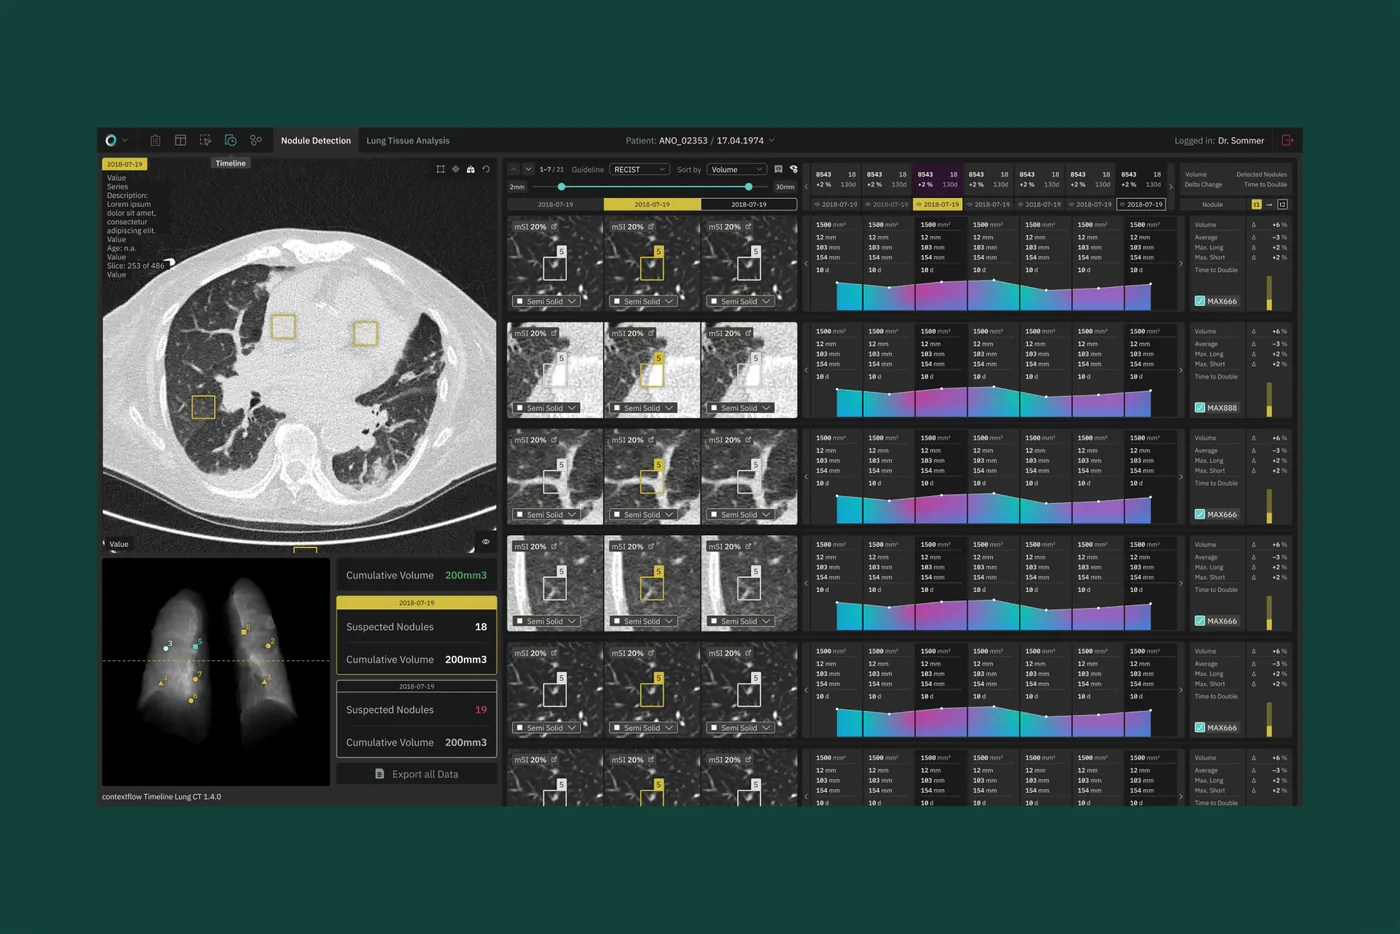Click the binoculars icon above CT image
This screenshot has height=934, width=1400.
click(x=471, y=169)
